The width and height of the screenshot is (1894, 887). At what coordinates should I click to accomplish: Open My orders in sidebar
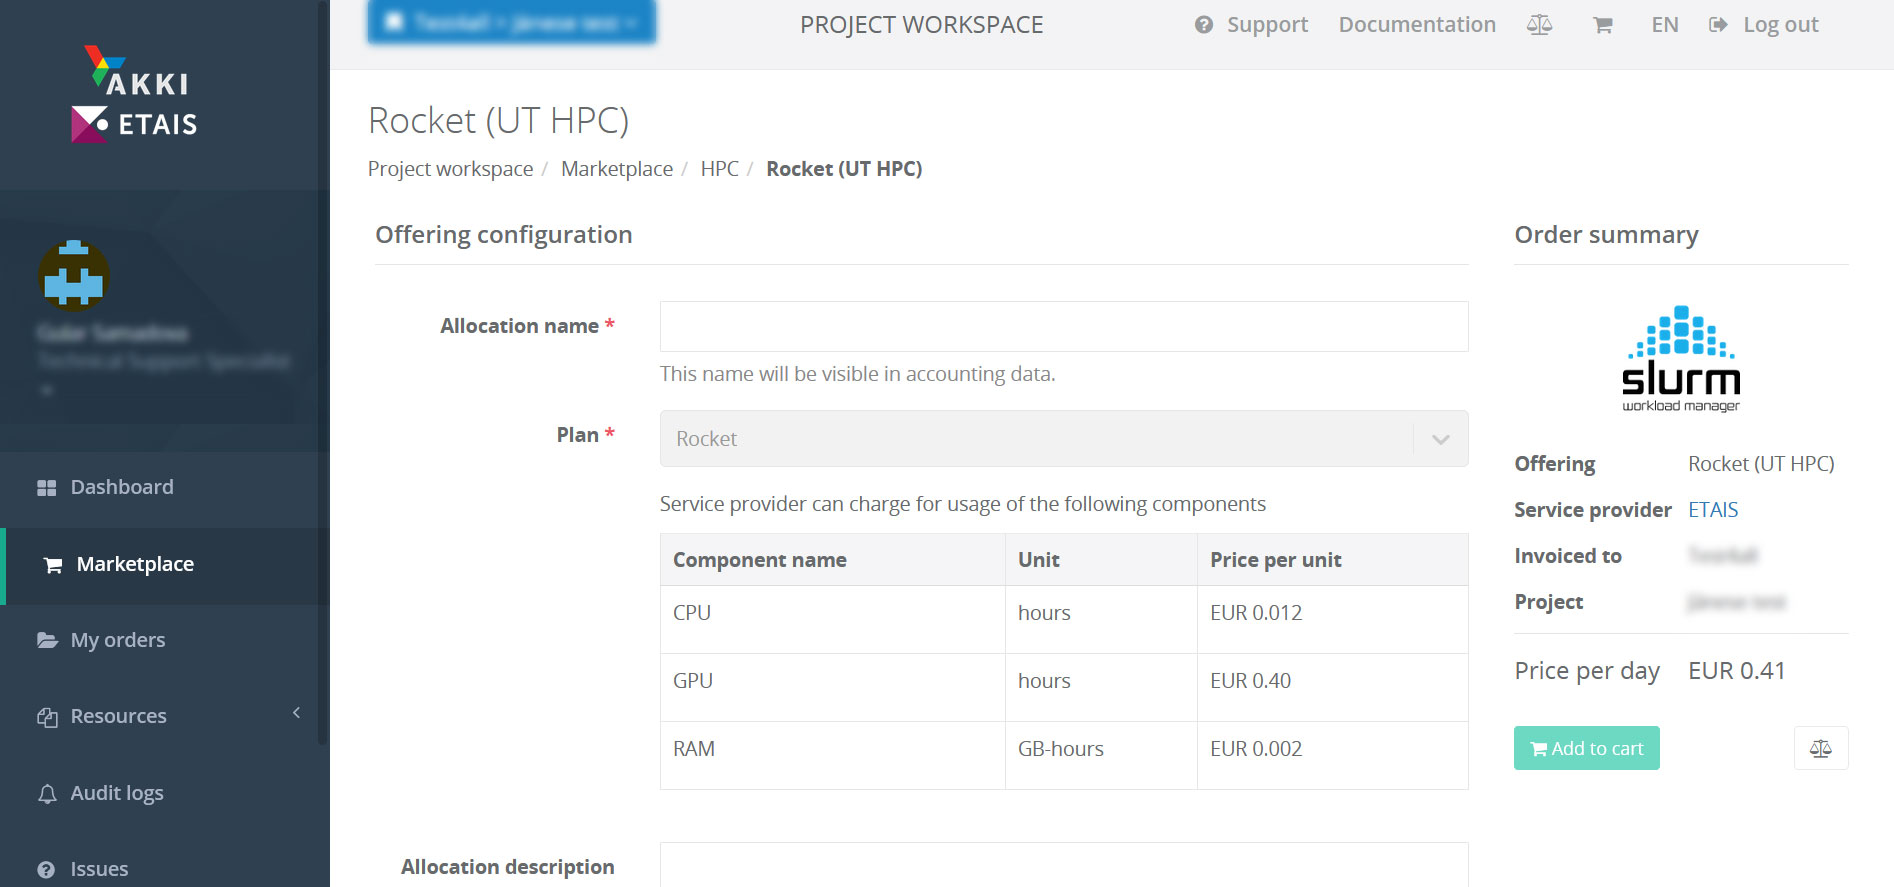pyautogui.click(x=165, y=640)
